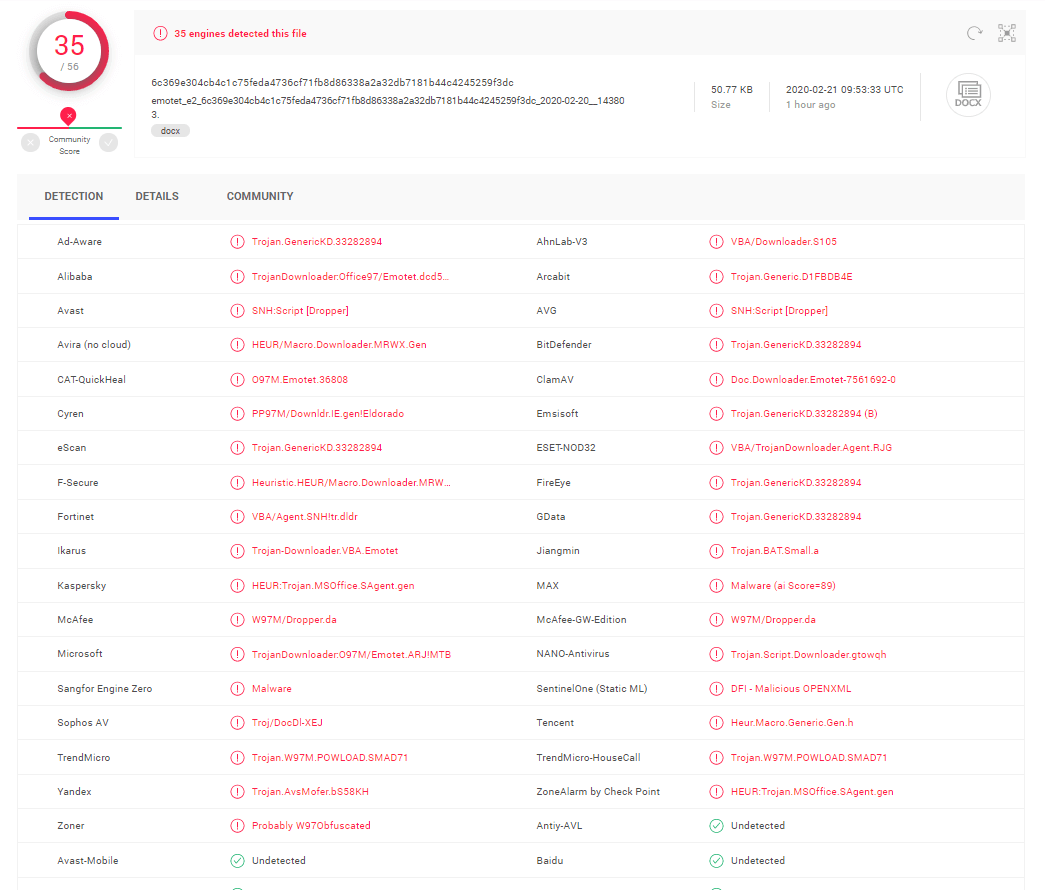The width and height of the screenshot is (1045, 890).
Task: Open the COMMUNITY tab
Action: point(260,197)
